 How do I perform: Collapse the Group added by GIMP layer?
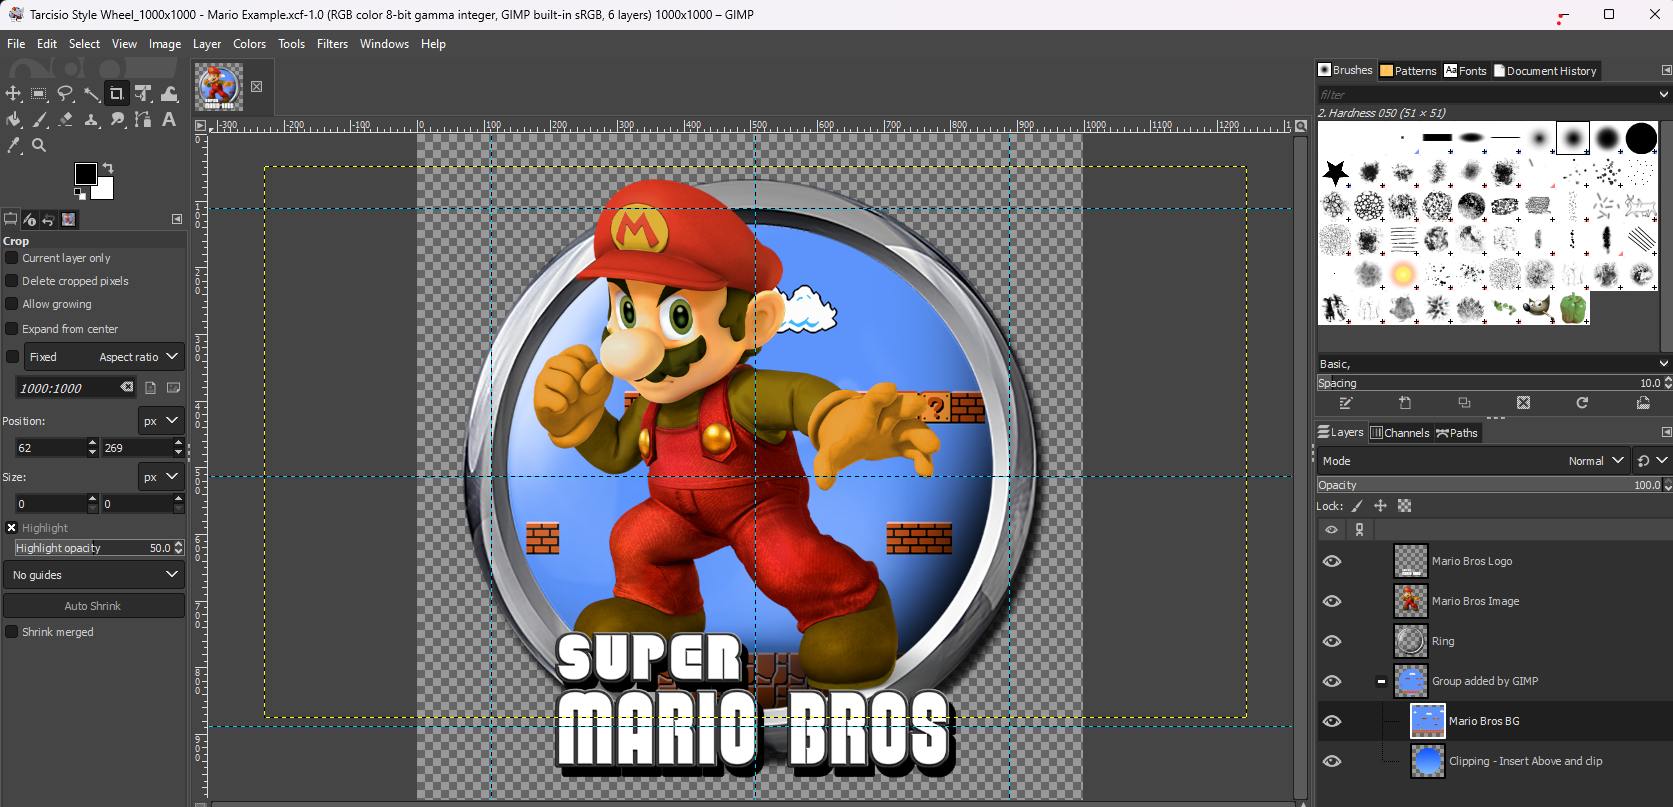click(x=1381, y=681)
